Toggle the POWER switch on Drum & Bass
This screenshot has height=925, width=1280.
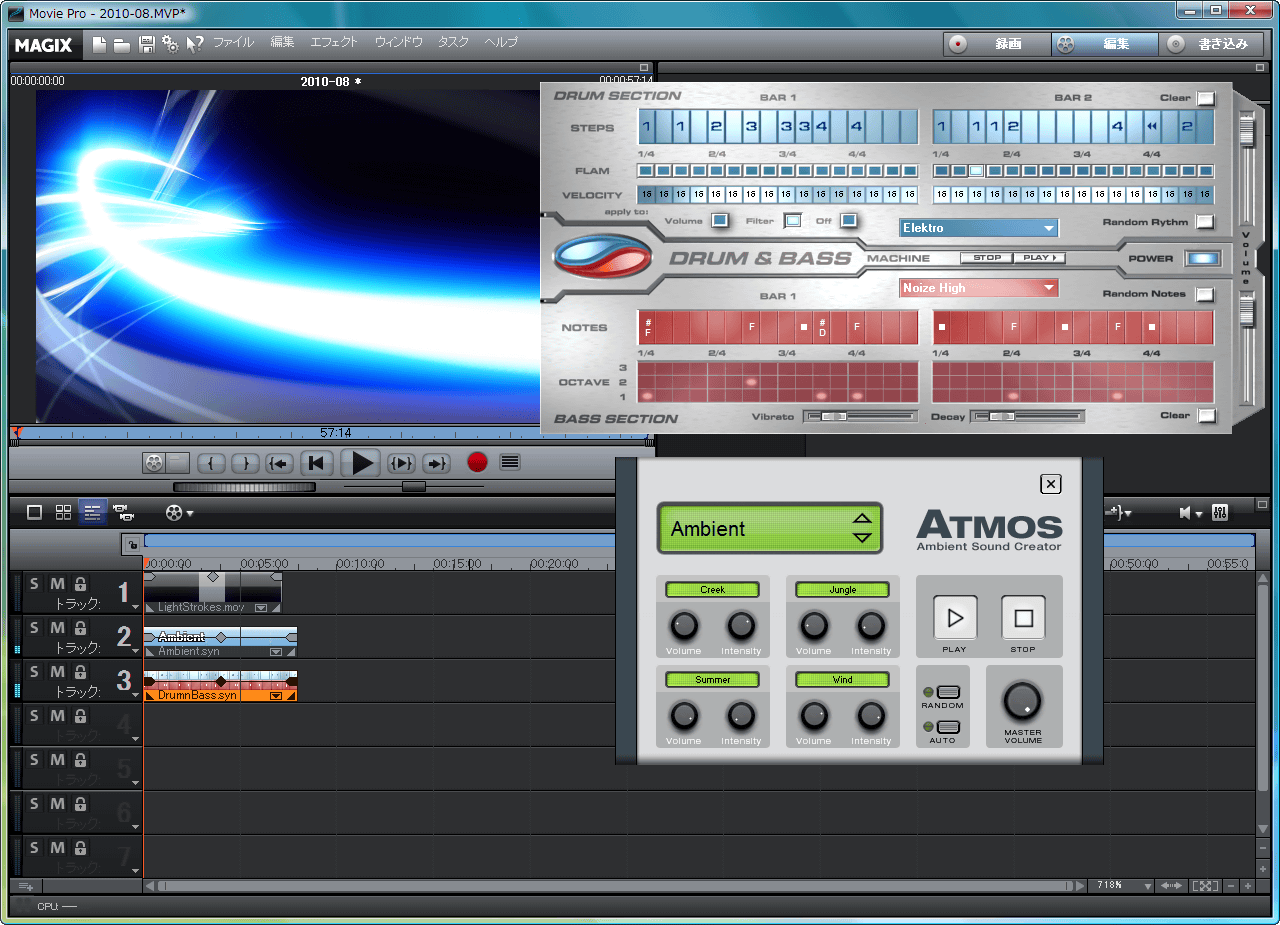1203,258
